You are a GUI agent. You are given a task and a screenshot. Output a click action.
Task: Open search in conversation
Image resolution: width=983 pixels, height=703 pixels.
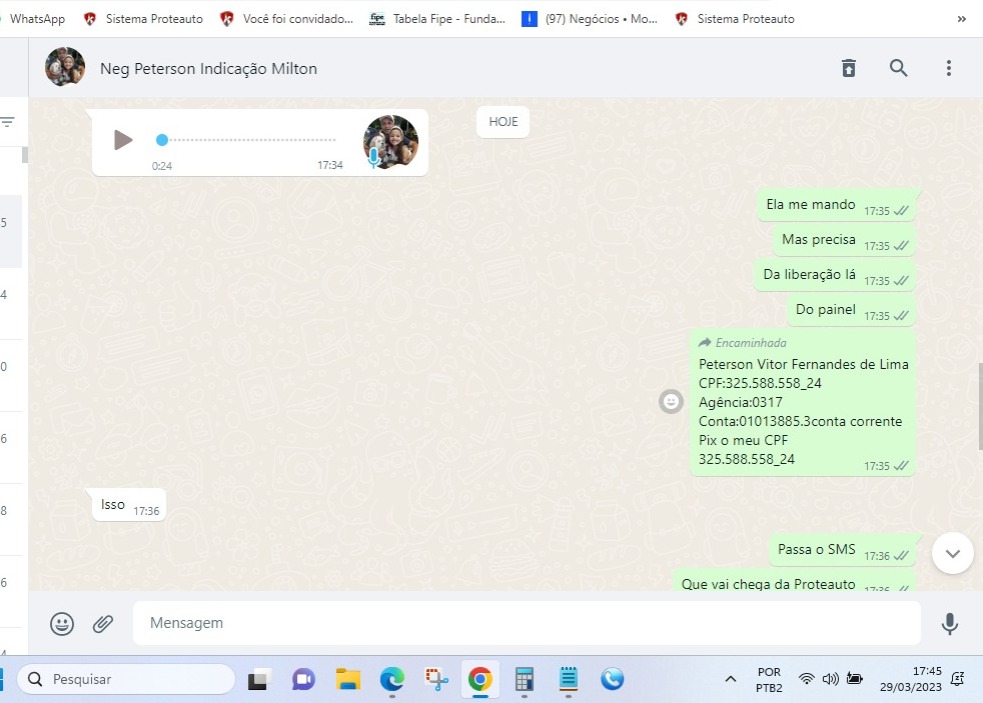[x=898, y=68]
